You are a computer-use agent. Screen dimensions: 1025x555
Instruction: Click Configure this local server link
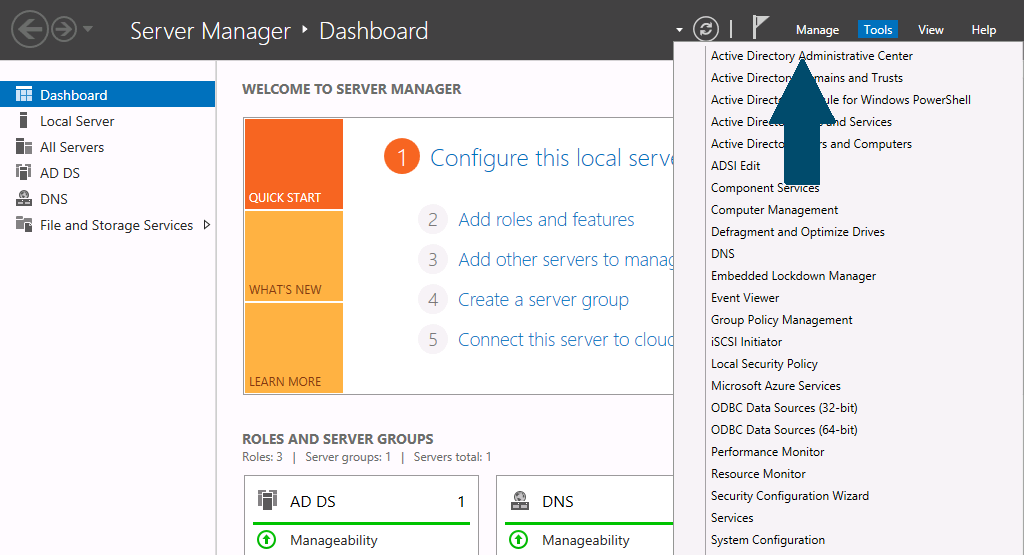(551, 158)
